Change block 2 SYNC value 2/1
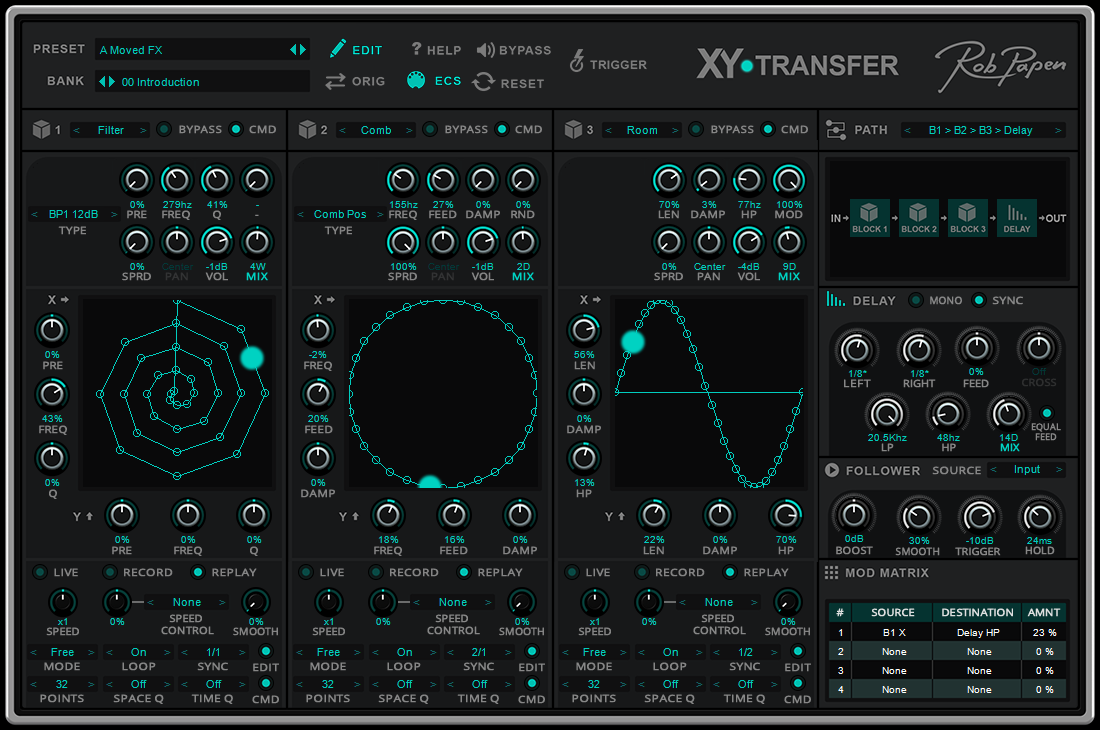Viewport: 1100px width, 730px height. (x=479, y=652)
